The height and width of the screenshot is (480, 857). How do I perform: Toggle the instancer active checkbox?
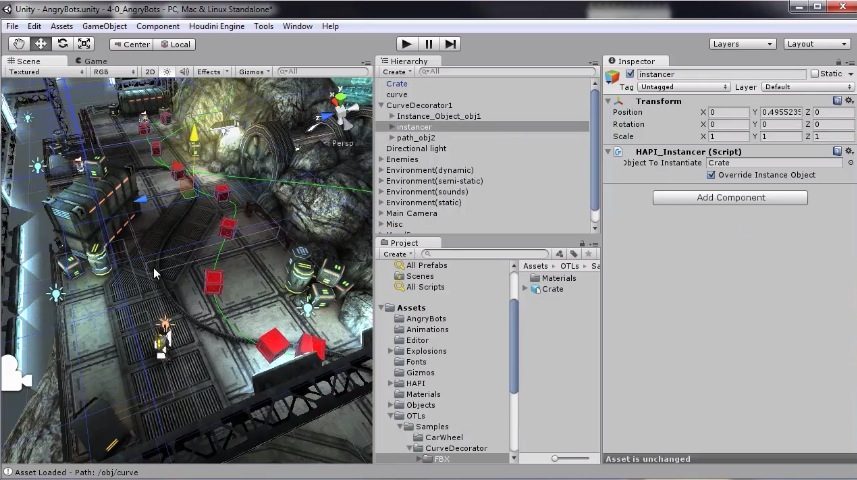click(630, 74)
